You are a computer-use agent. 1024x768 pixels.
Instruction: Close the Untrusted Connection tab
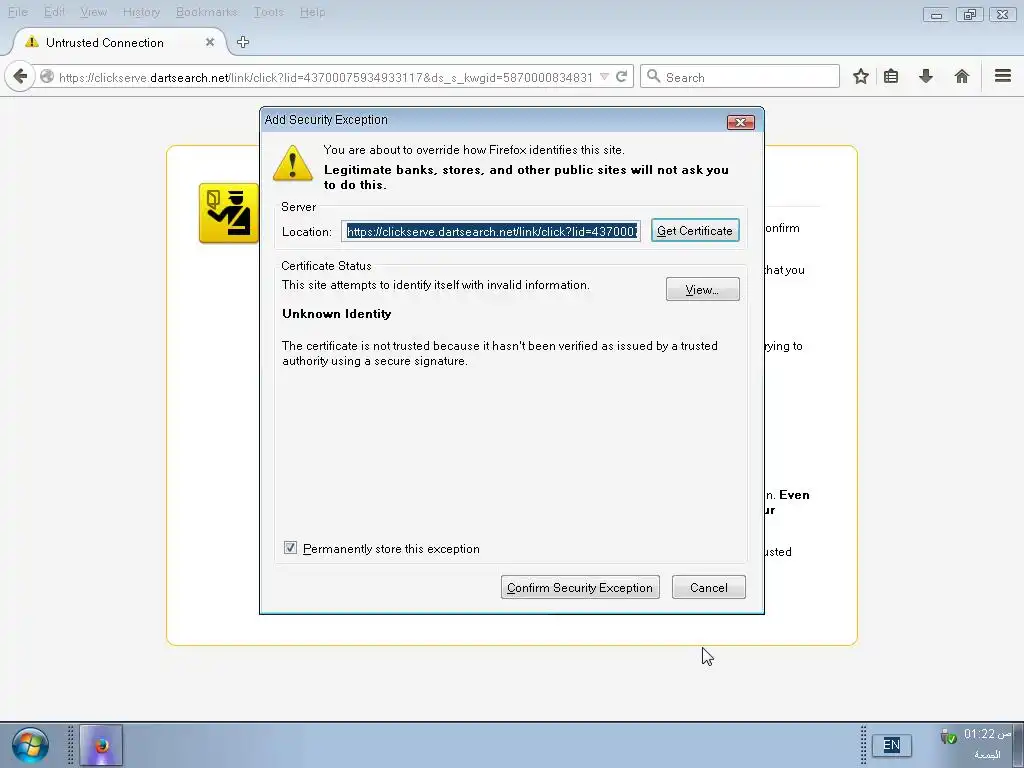210,42
